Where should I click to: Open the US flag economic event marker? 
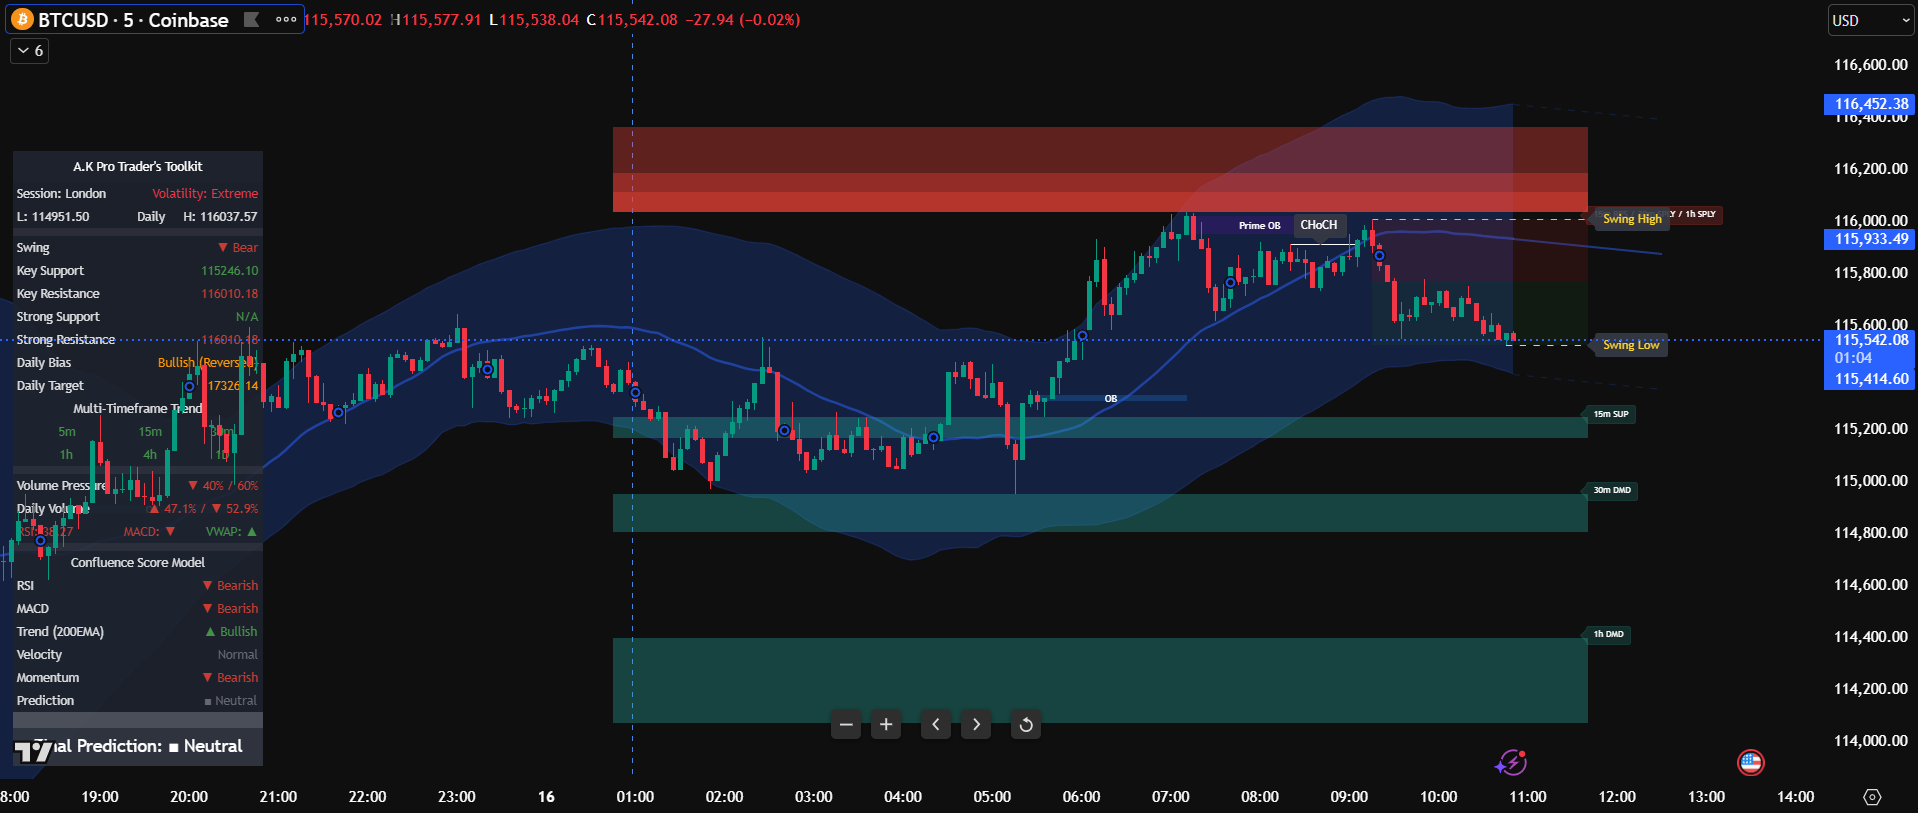pyautogui.click(x=1750, y=763)
